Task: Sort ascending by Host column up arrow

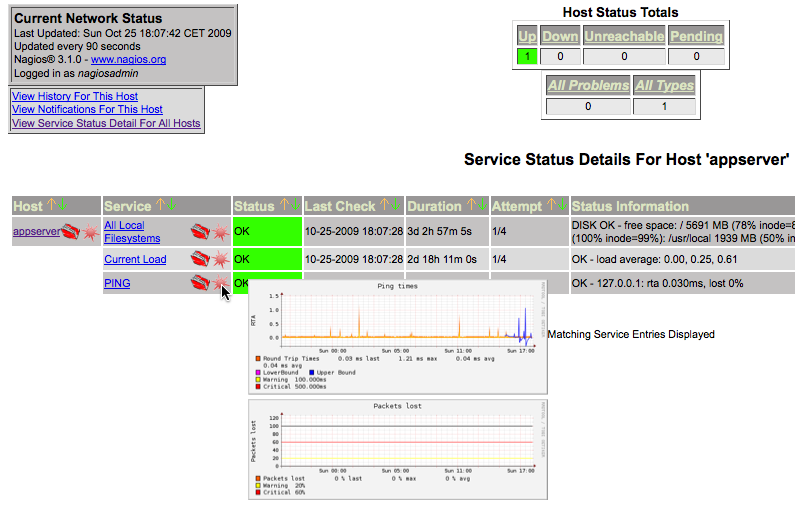Action: tap(52, 206)
